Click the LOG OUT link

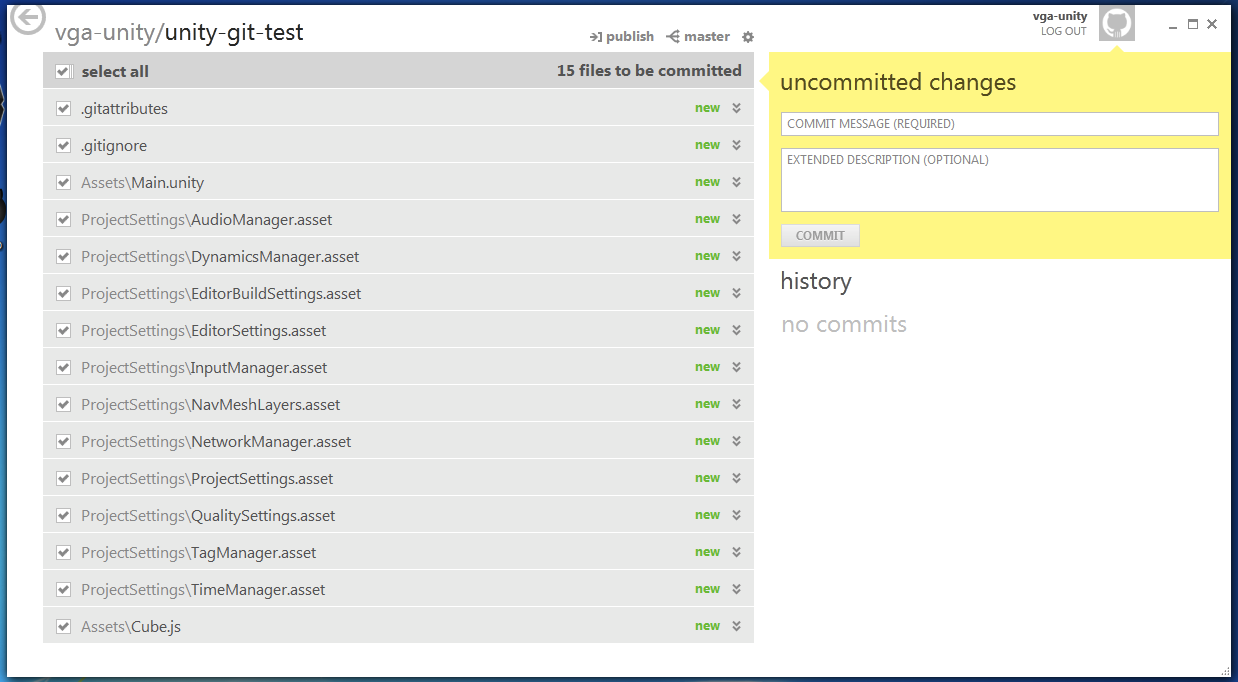1063,32
